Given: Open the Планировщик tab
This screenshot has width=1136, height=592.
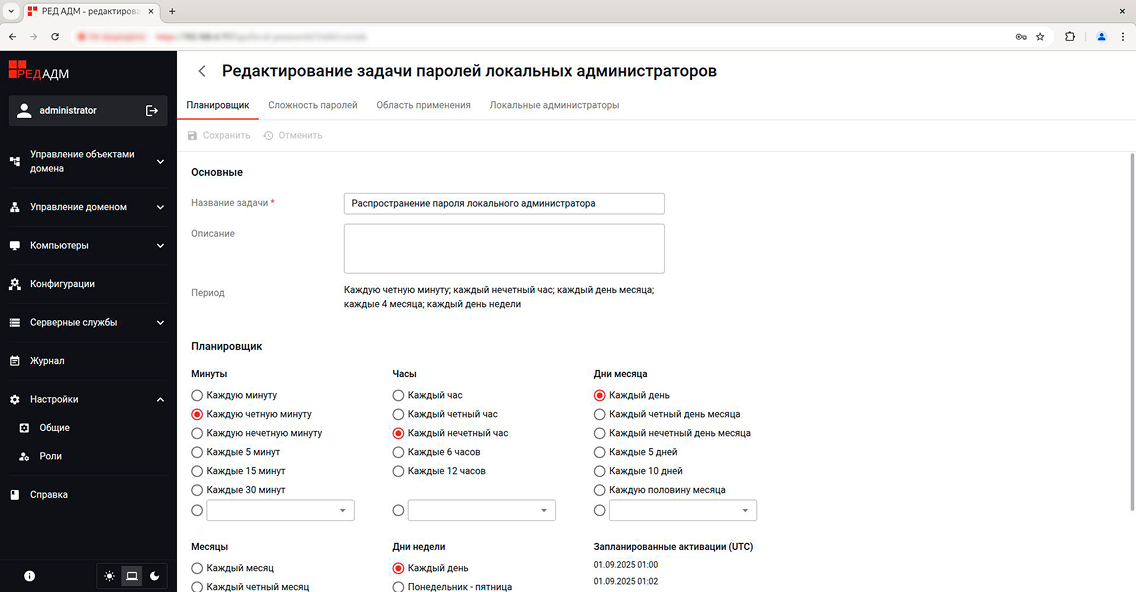Looking at the screenshot, I should tap(218, 105).
